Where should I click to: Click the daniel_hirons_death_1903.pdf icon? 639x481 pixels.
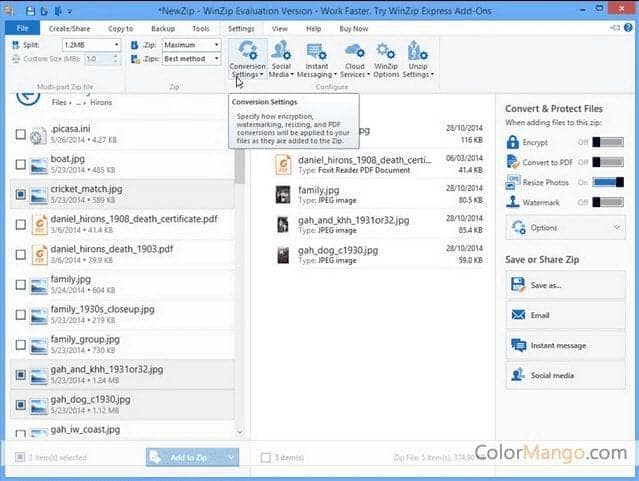pos(40,255)
